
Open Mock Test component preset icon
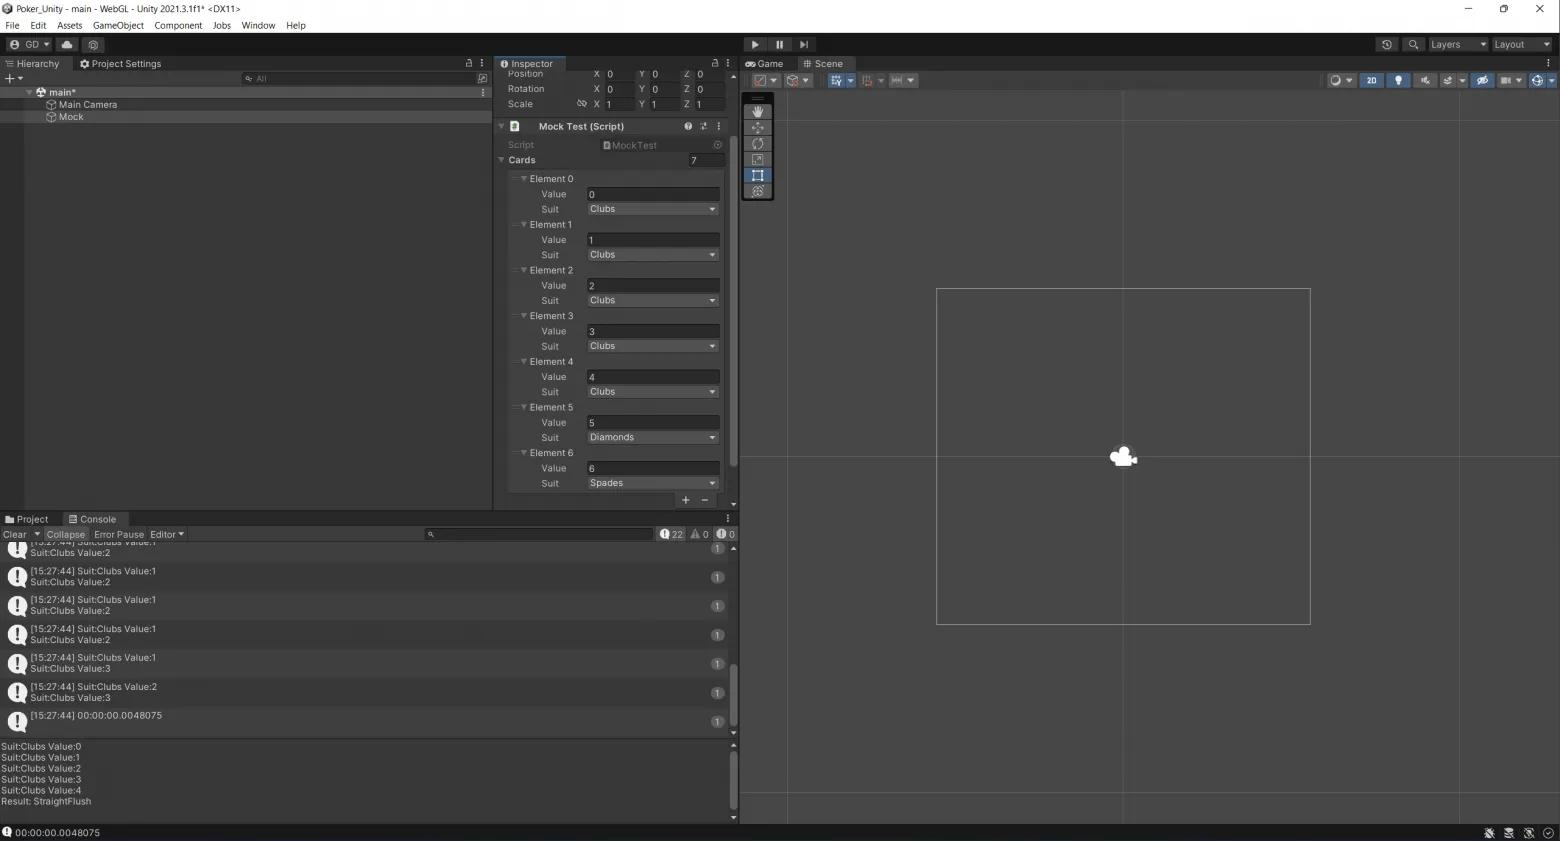[x=704, y=126]
